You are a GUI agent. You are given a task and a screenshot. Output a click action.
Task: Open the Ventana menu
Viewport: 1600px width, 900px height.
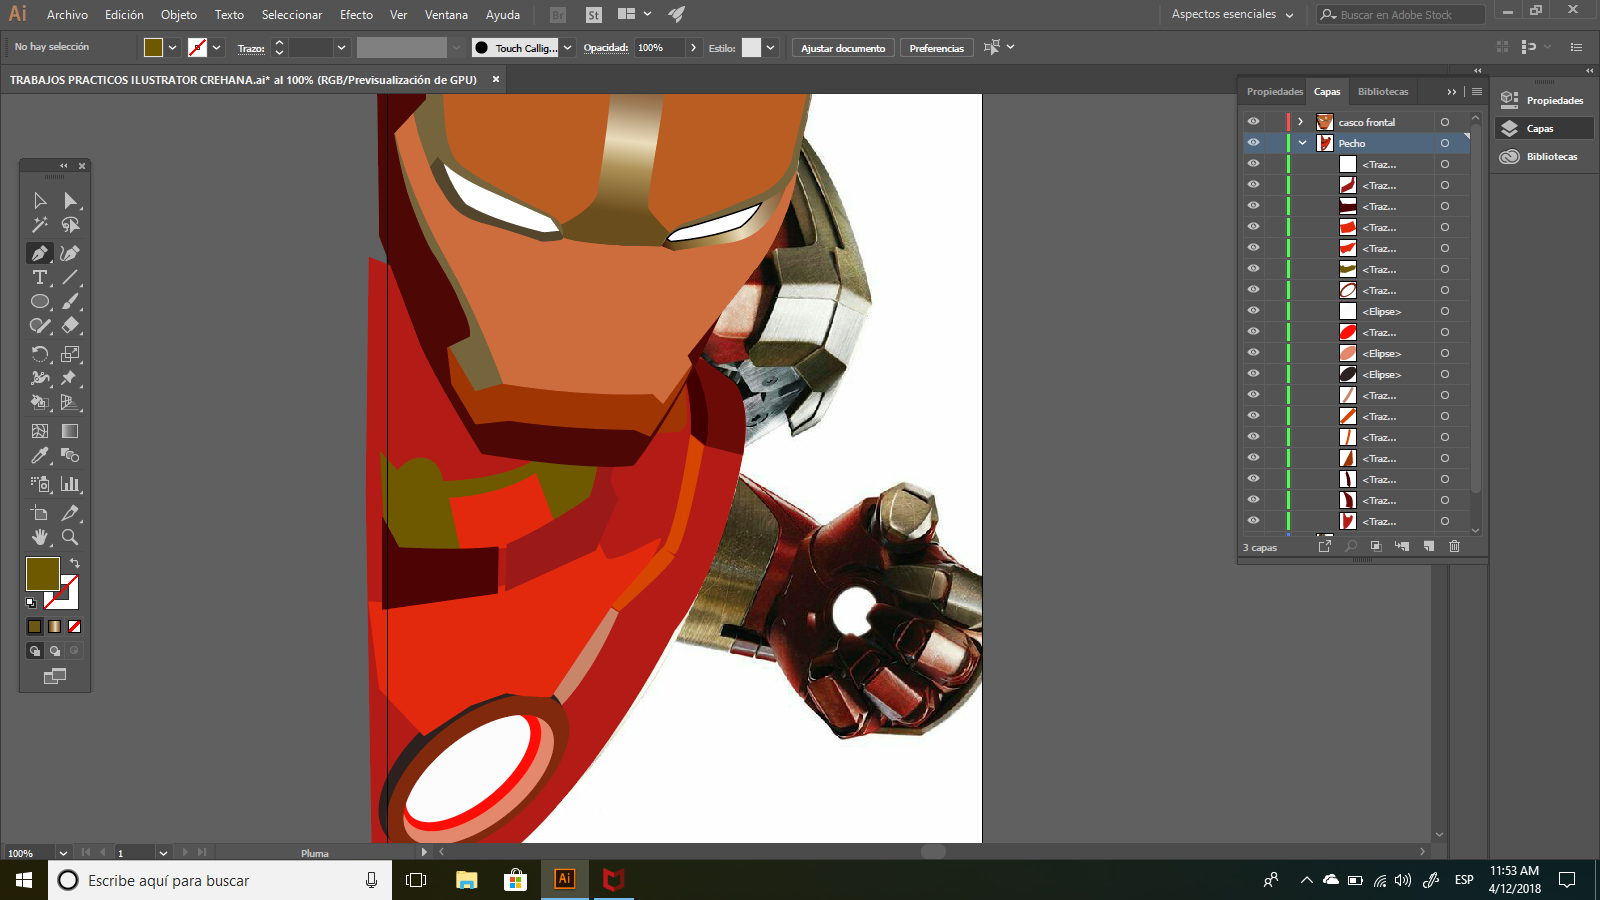pyautogui.click(x=446, y=15)
